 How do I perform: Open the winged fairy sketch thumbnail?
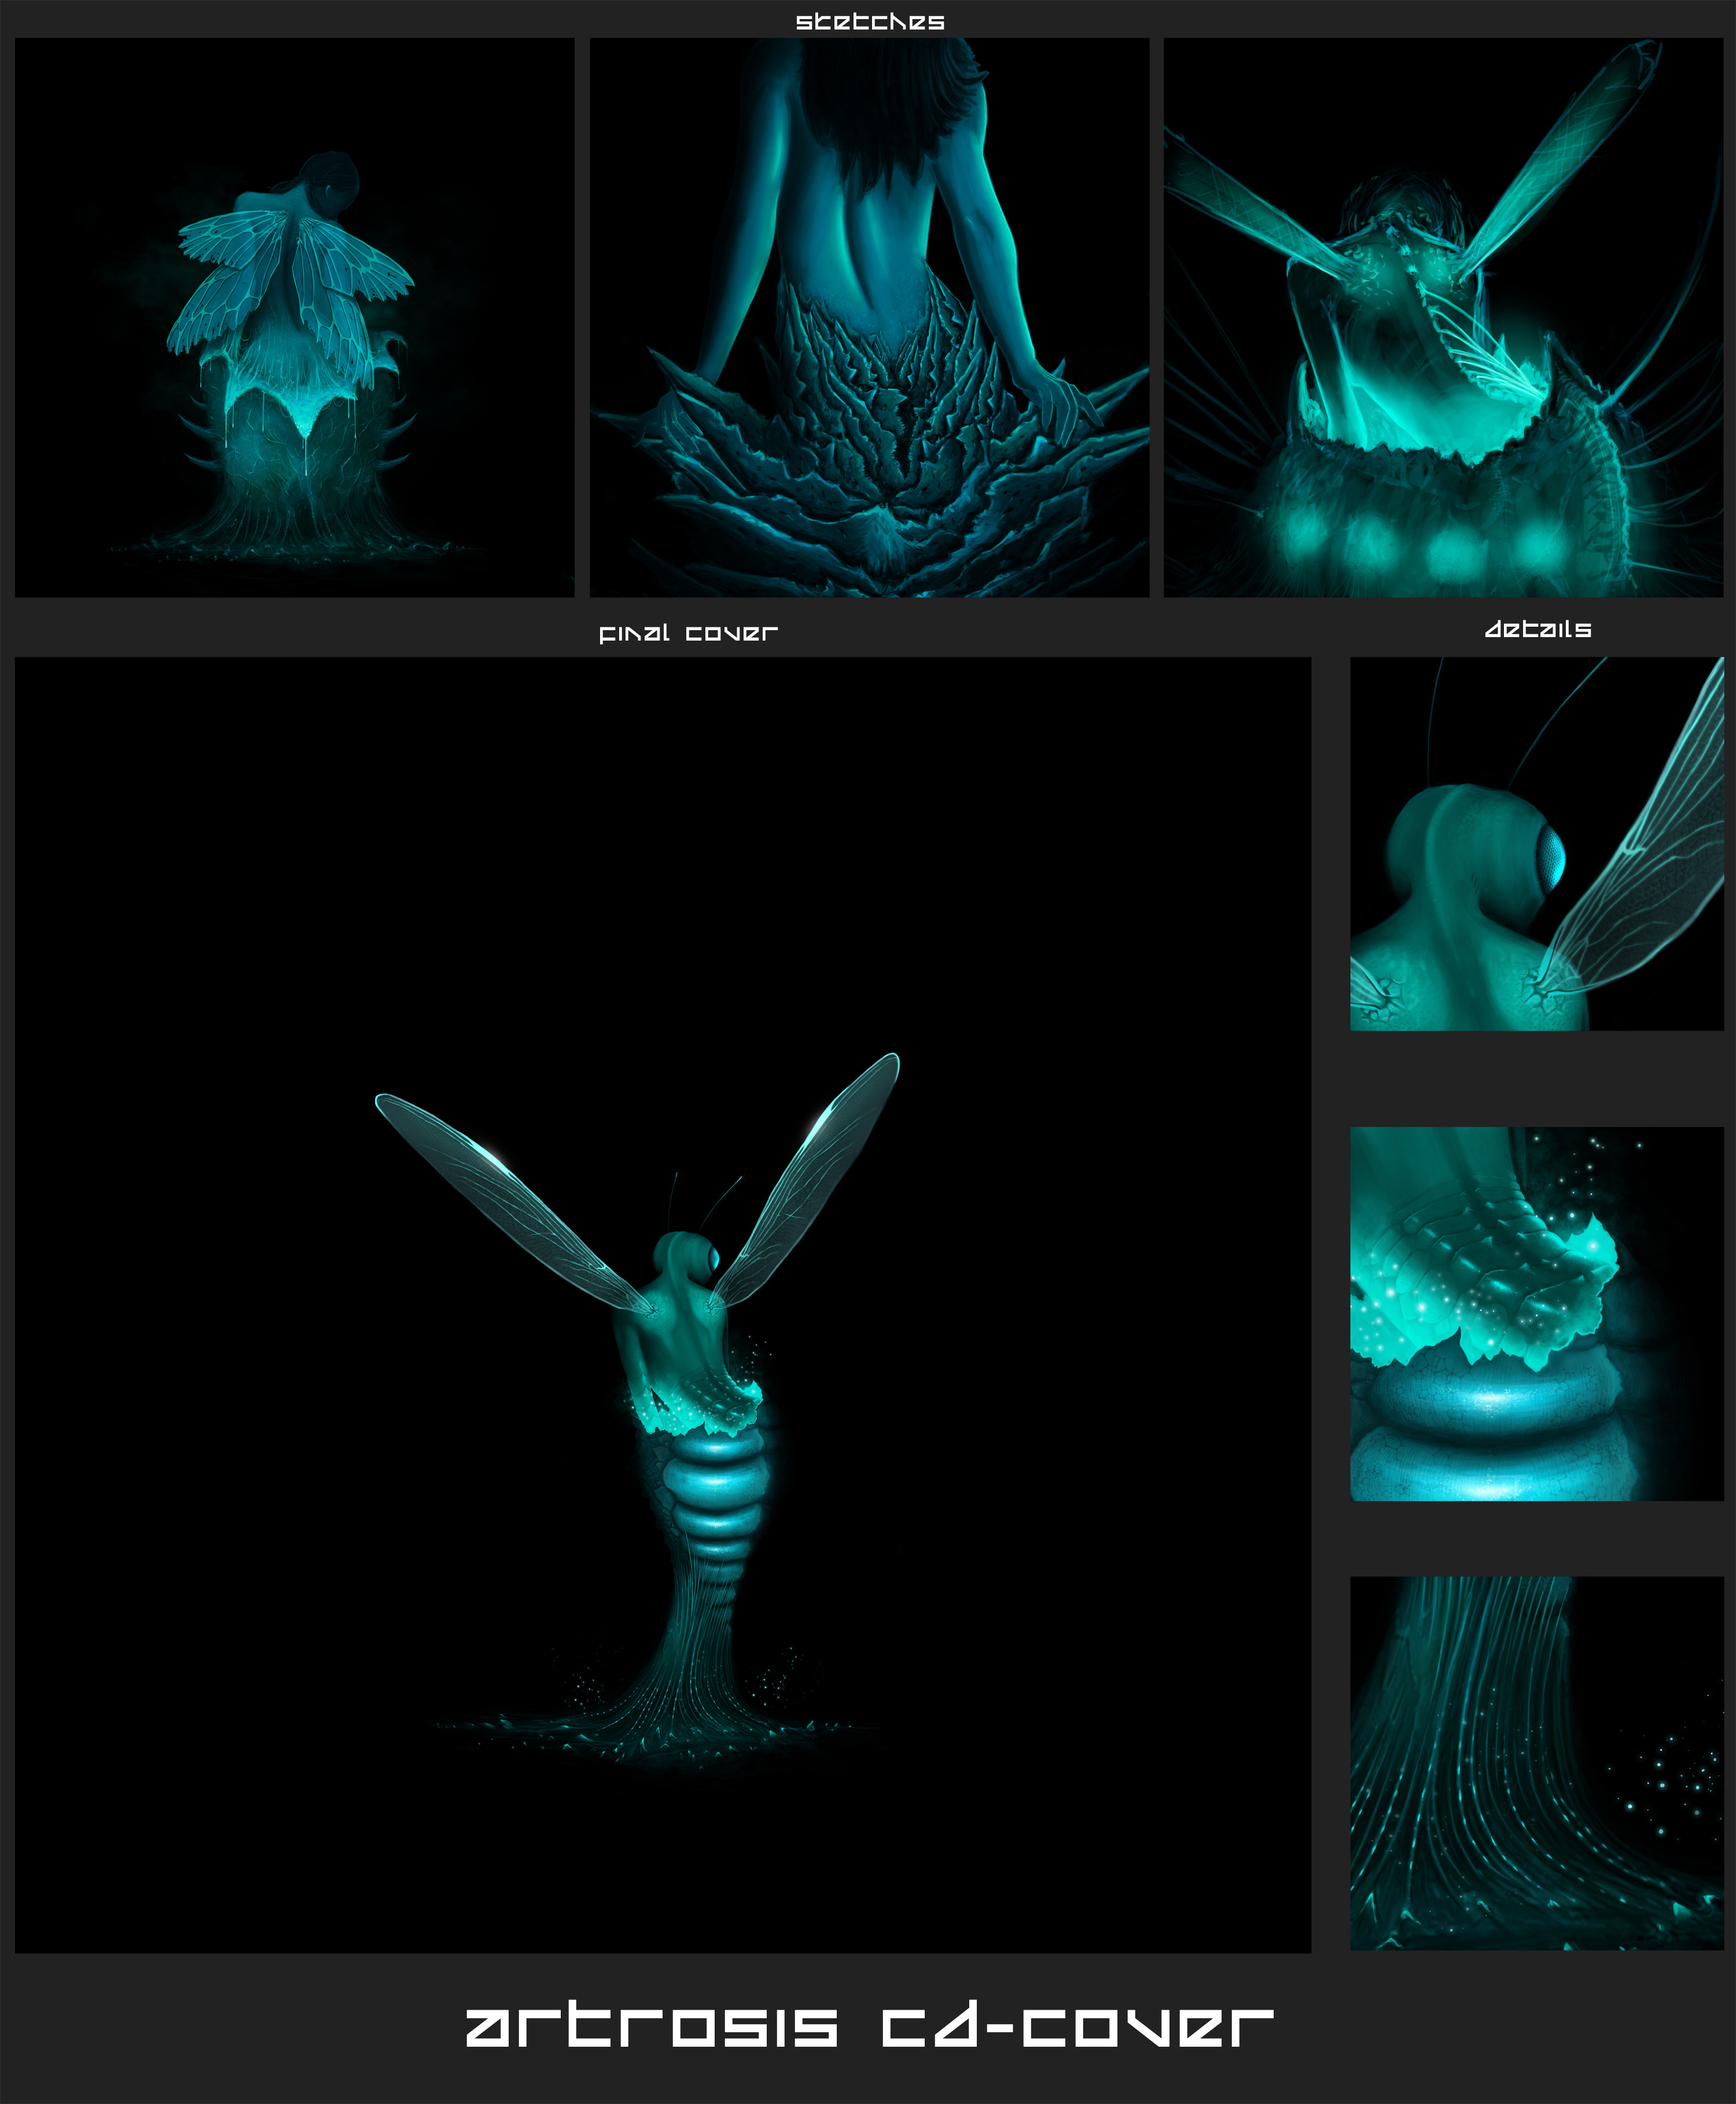[294, 318]
